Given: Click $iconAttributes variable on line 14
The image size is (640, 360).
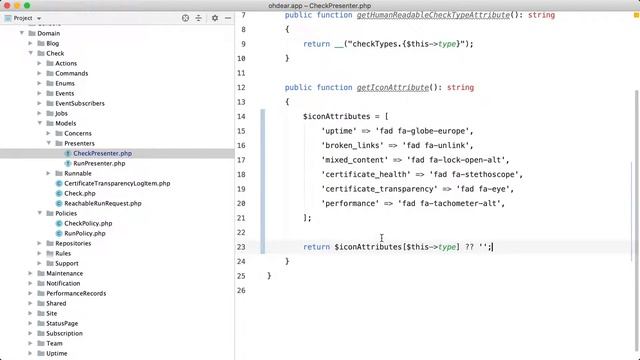Looking at the screenshot, I should pyautogui.click(x=336, y=116).
